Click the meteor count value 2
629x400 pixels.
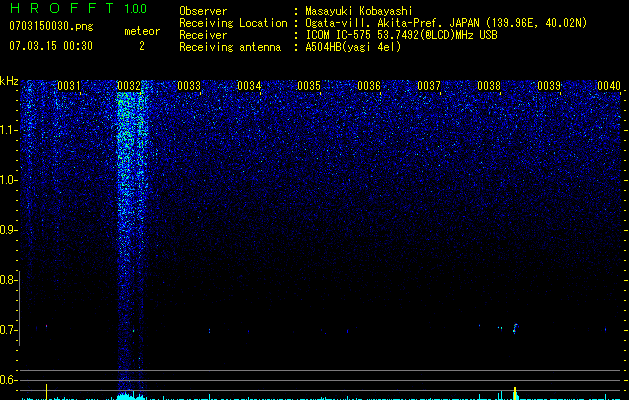click(142, 46)
